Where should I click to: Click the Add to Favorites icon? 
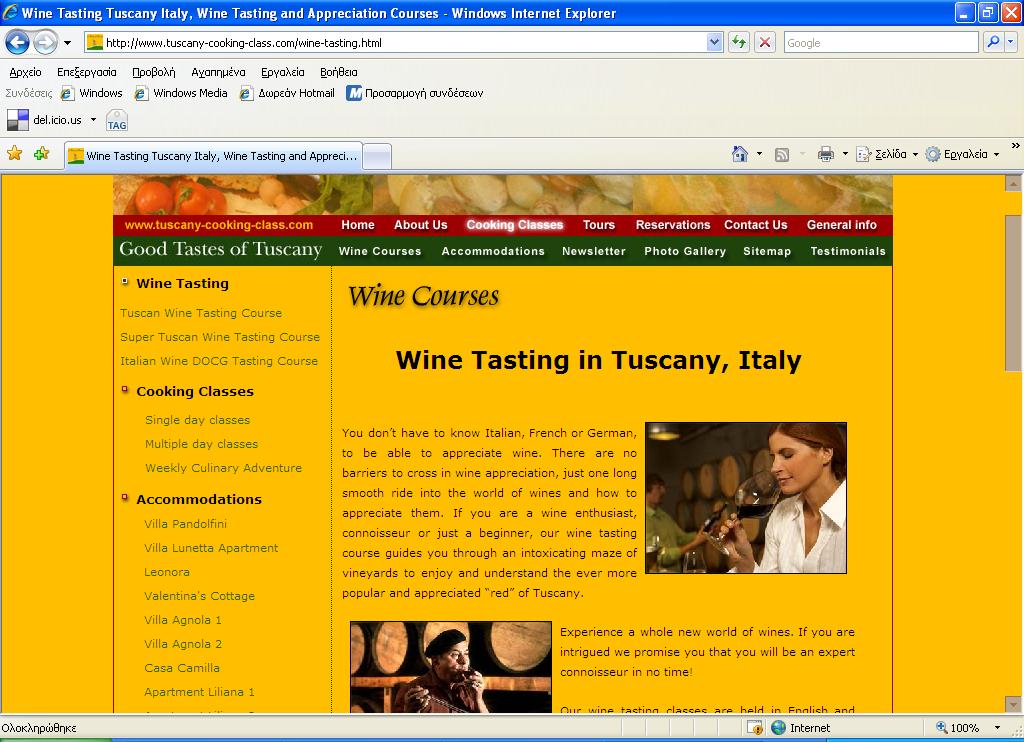(42, 153)
